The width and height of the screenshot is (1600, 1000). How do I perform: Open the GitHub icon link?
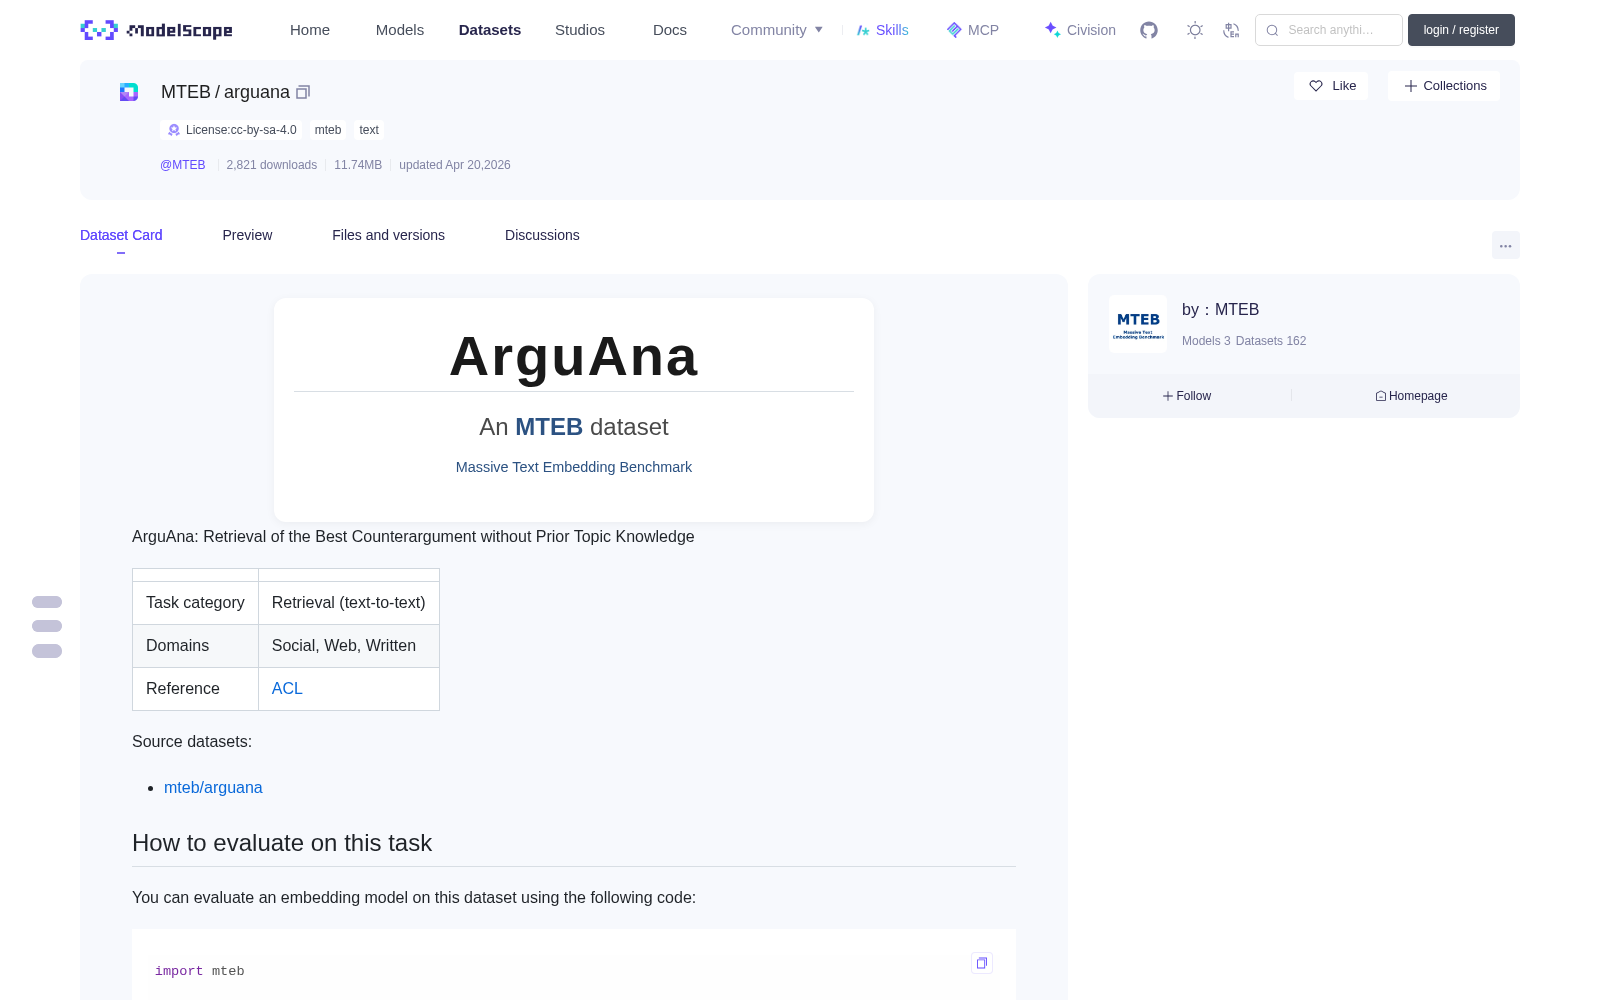coord(1149,30)
